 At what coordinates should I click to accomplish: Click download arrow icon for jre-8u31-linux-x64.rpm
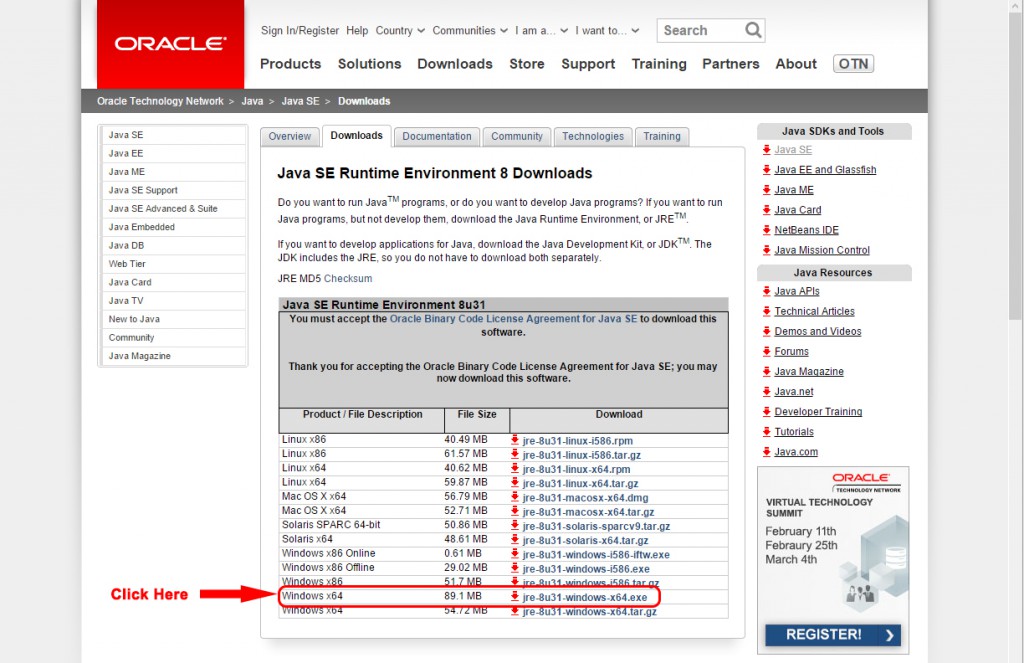[515, 469]
